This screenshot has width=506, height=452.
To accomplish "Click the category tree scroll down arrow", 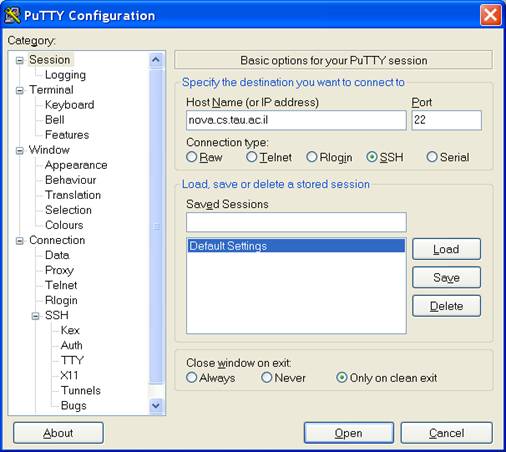I will tap(156, 406).
